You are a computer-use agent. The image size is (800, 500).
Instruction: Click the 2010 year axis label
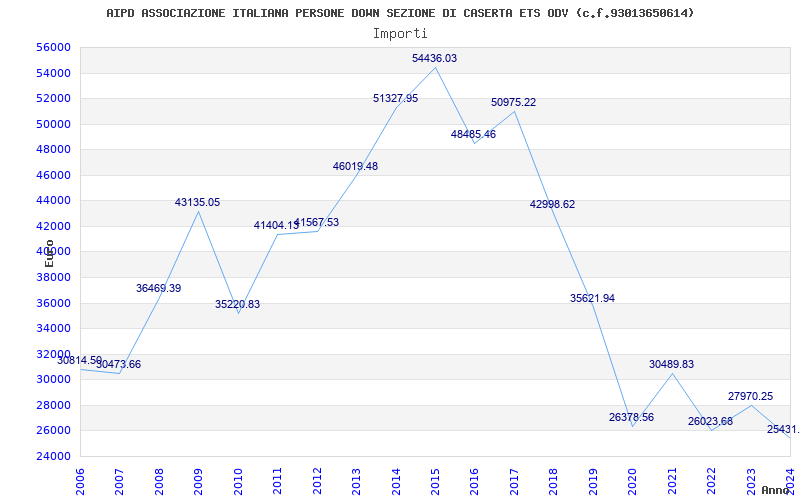click(x=238, y=482)
